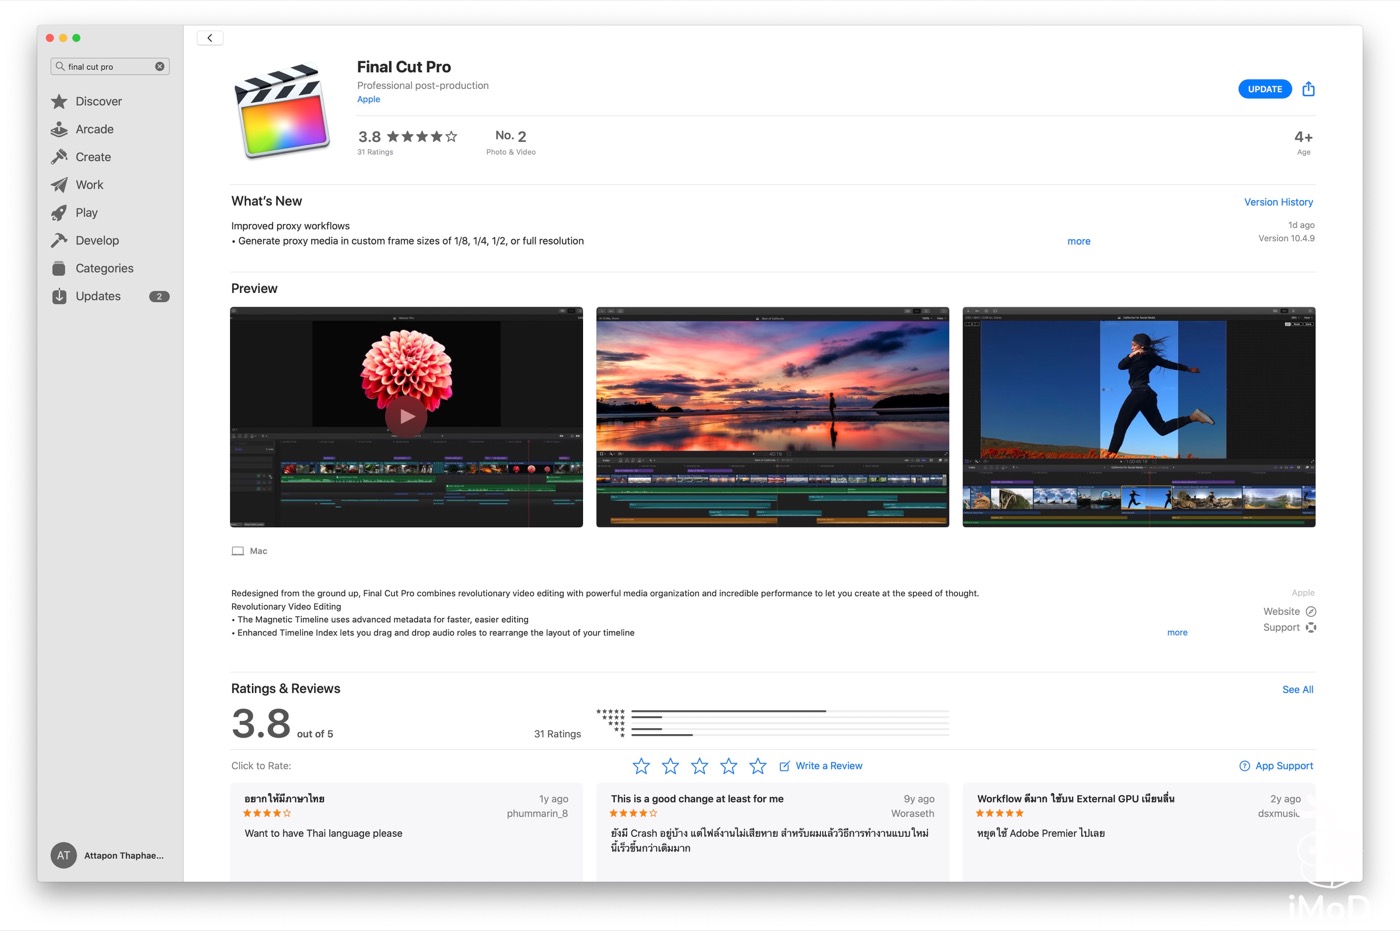Rate the app five stars

[758, 766]
